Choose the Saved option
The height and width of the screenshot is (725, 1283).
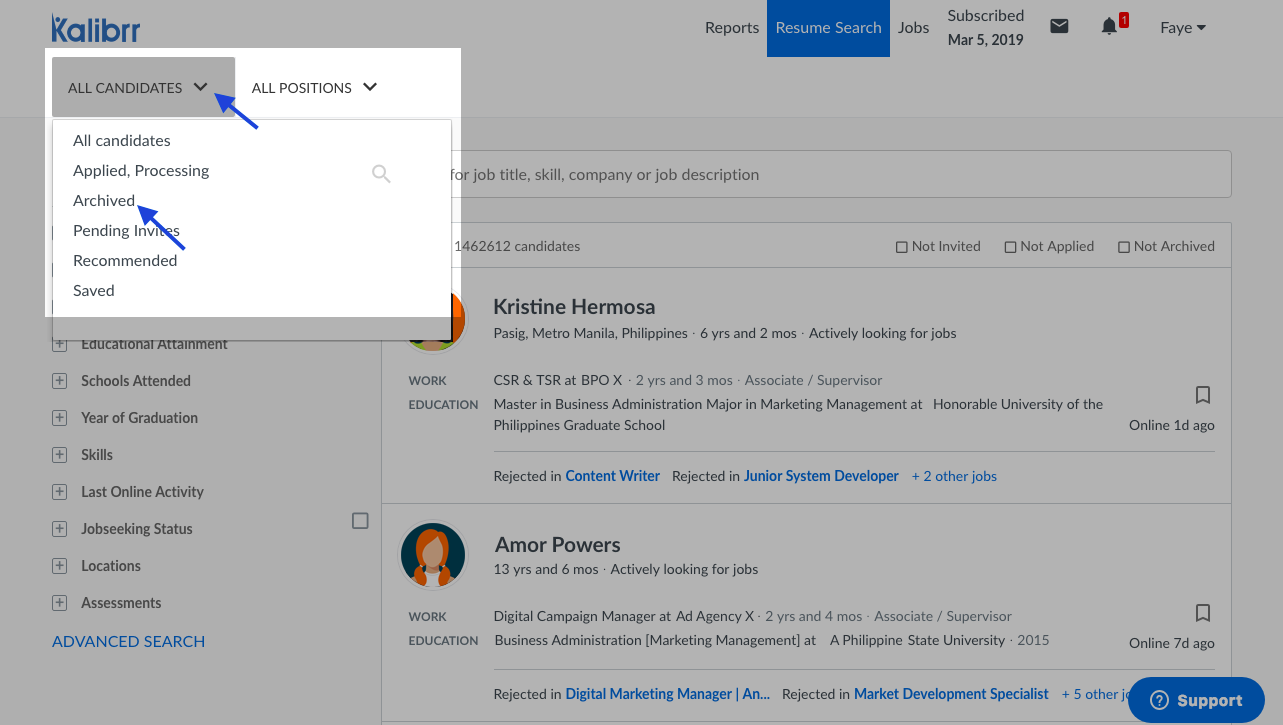coord(94,291)
